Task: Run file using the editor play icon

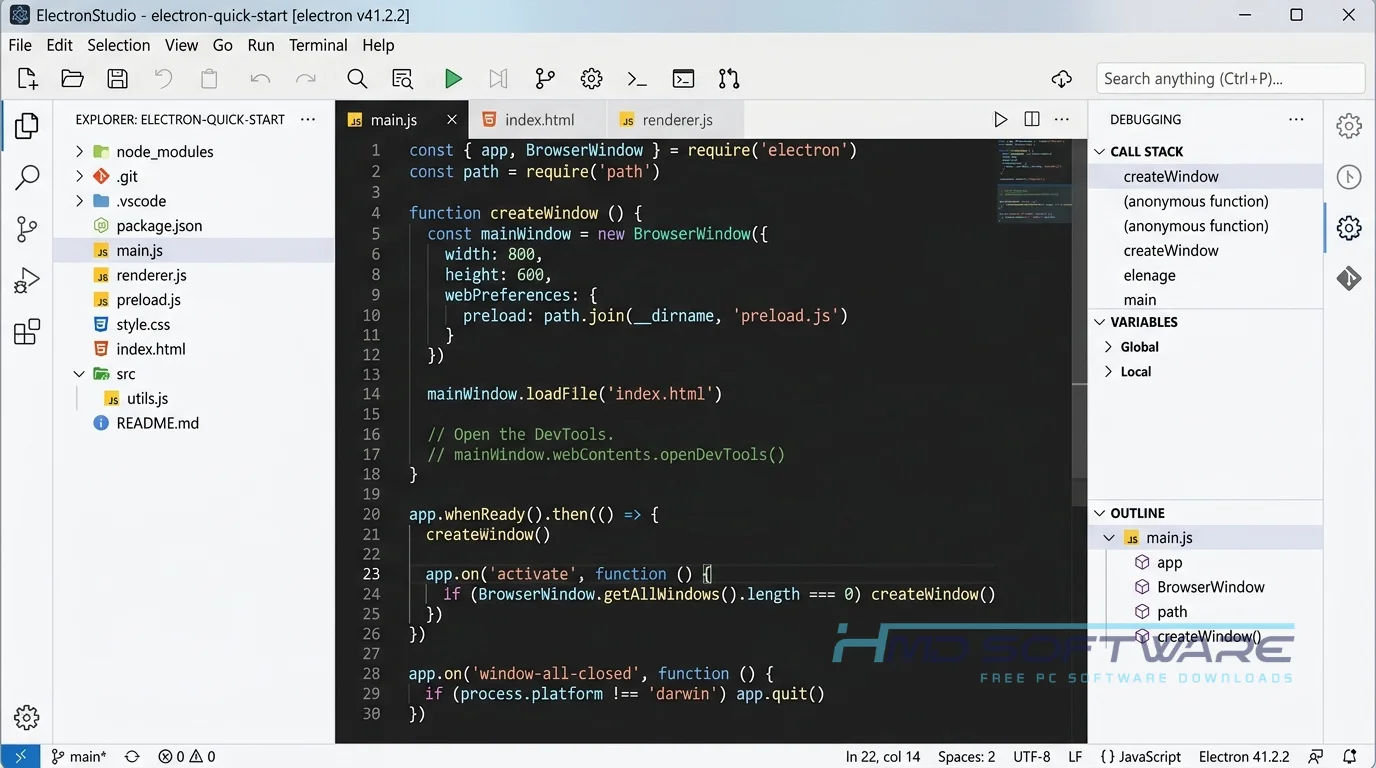Action: (x=1000, y=119)
